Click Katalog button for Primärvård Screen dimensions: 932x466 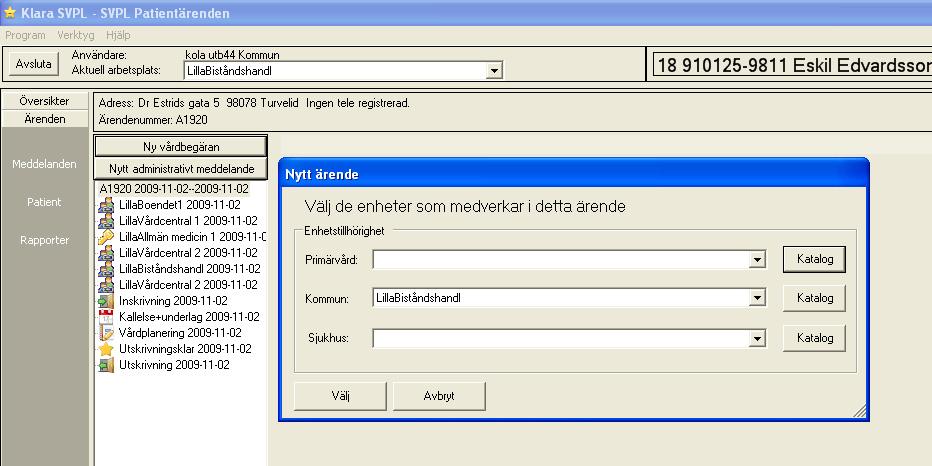pos(814,259)
